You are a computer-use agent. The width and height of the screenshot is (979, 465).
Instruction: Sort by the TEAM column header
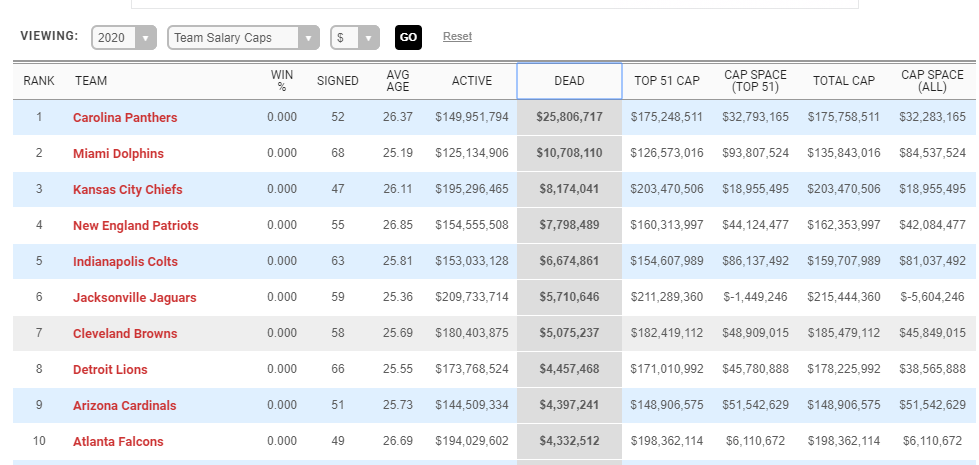coord(91,81)
